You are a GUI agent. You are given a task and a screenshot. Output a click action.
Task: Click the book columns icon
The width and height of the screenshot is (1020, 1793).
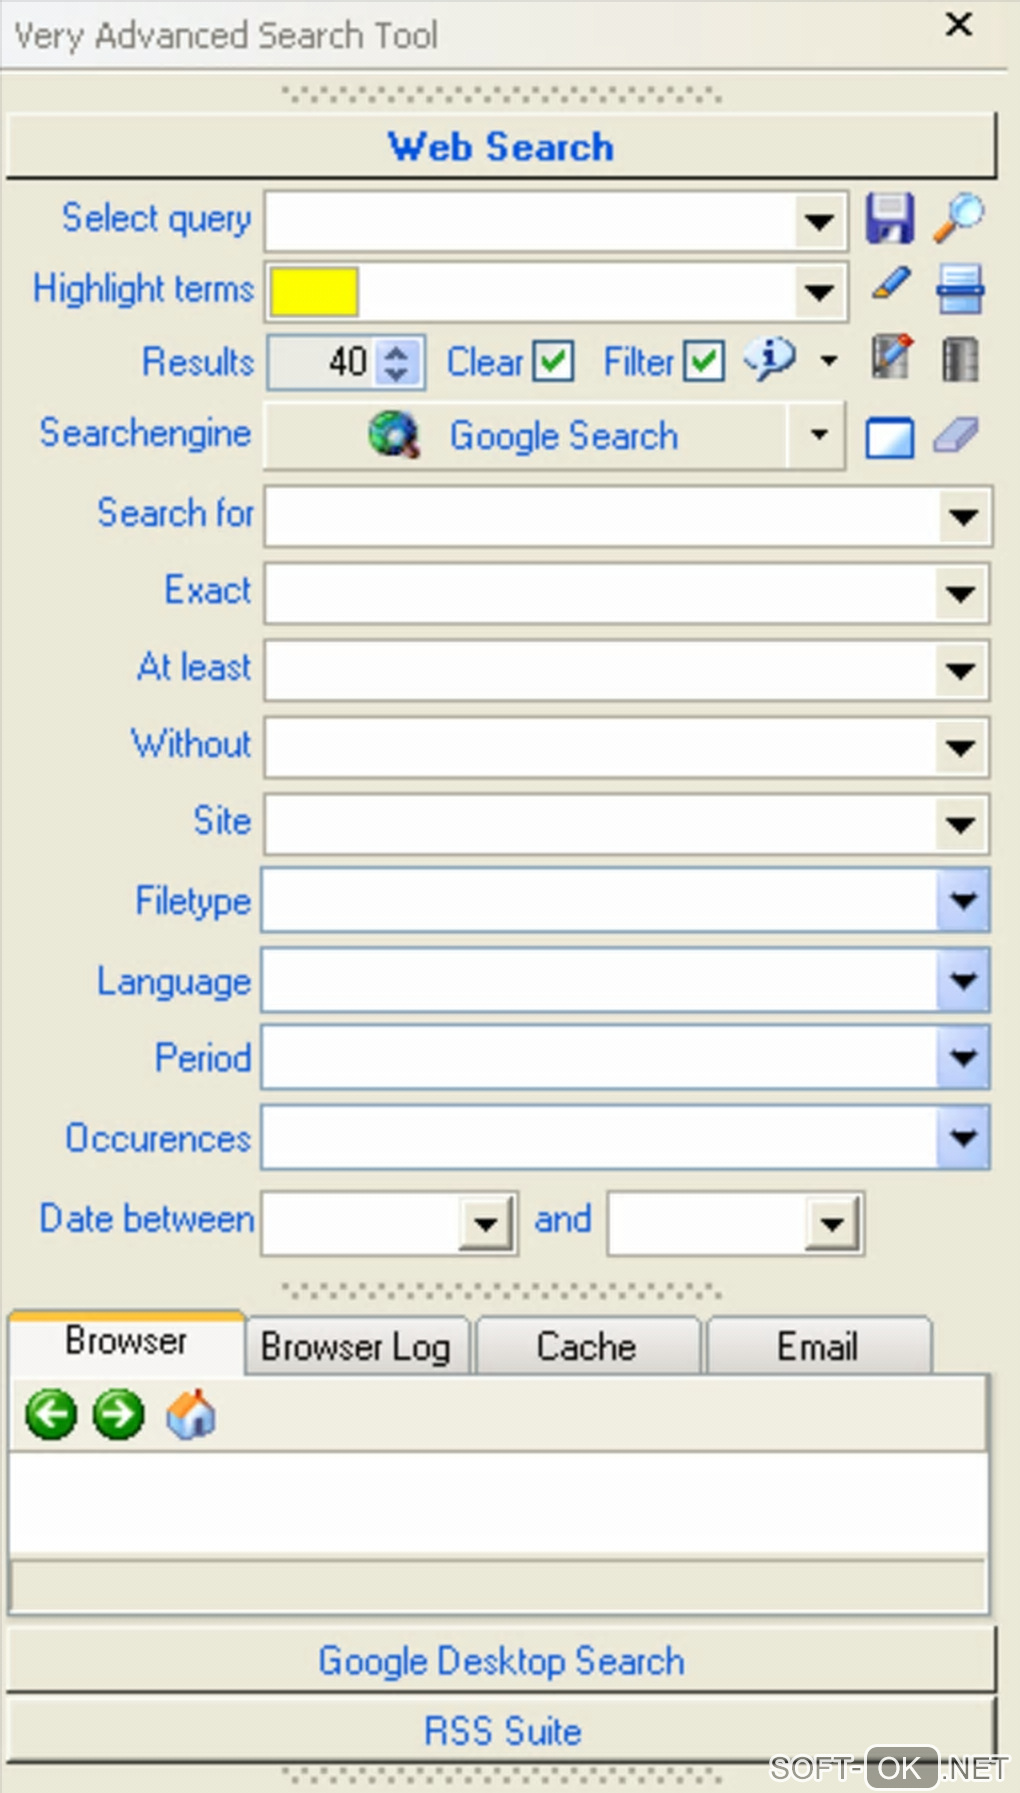(x=960, y=359)
